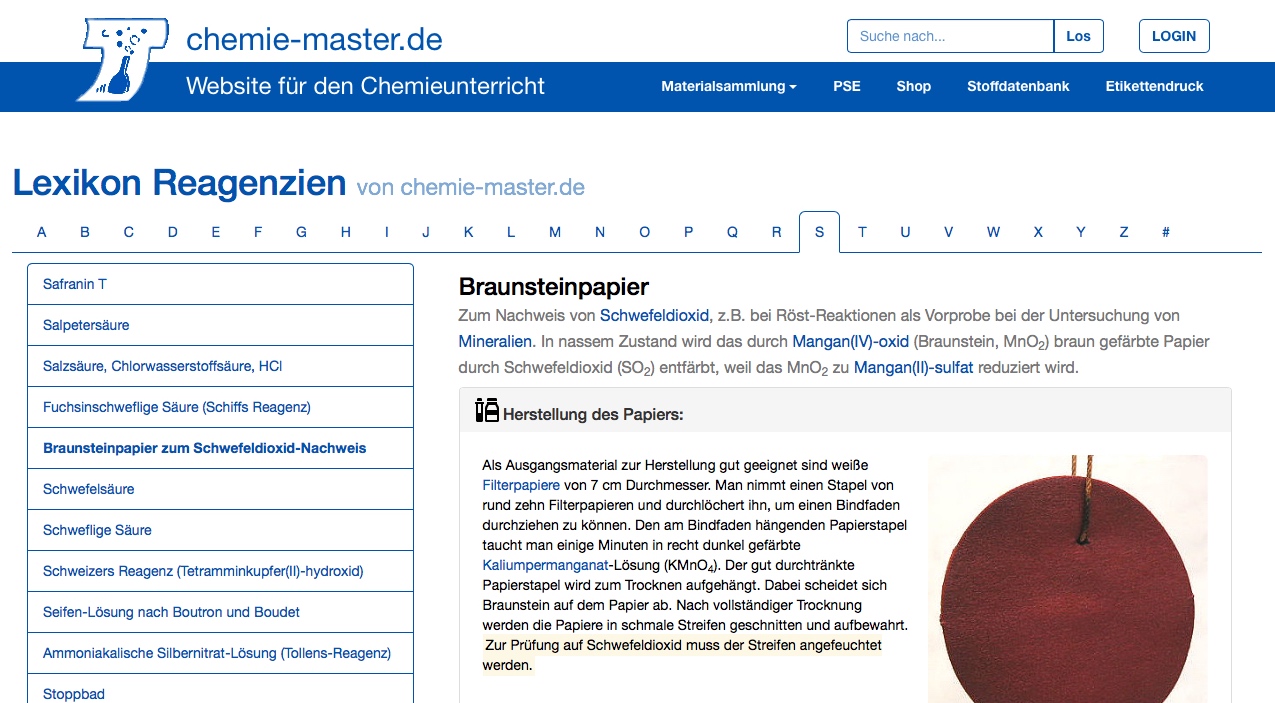
Task: Select the letter M tab
Action: [555, 232]
